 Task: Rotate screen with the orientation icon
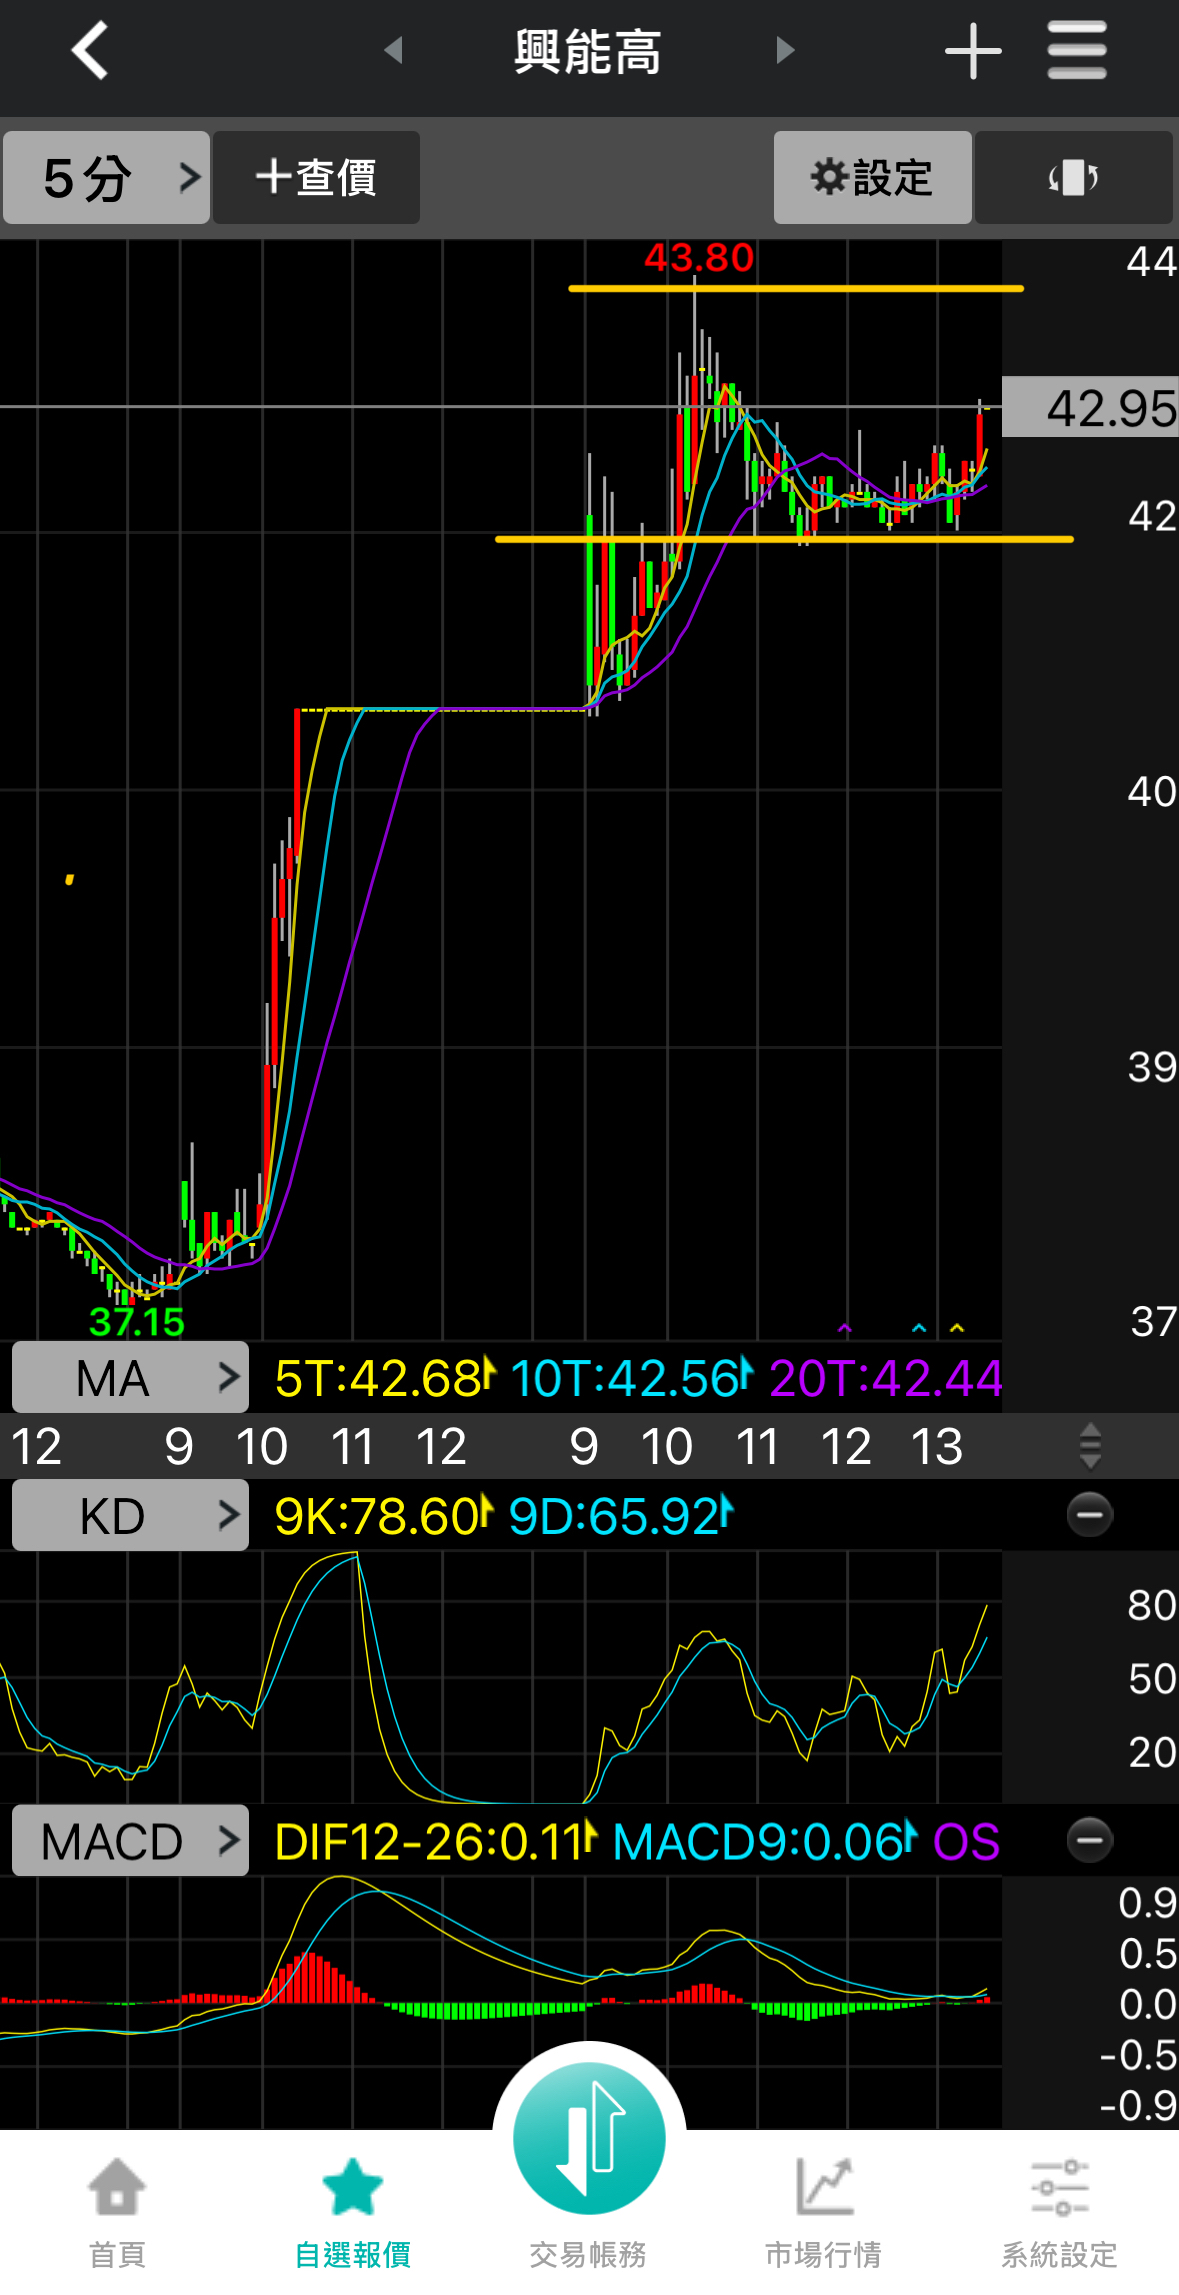tap(1073, 178)
